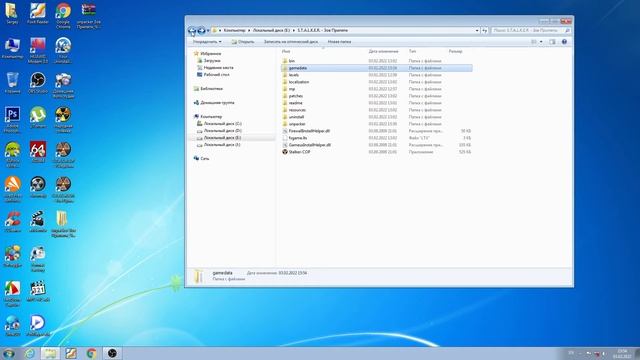640x360 pixels.
Task: Open uTorrent desktop shortcut
Action: click(38, 118)
